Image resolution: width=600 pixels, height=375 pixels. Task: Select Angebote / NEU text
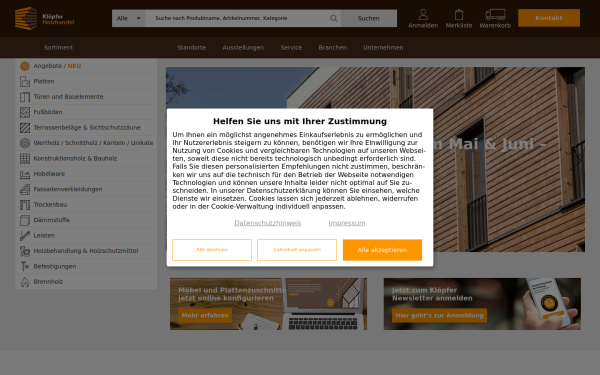point(57,66)
